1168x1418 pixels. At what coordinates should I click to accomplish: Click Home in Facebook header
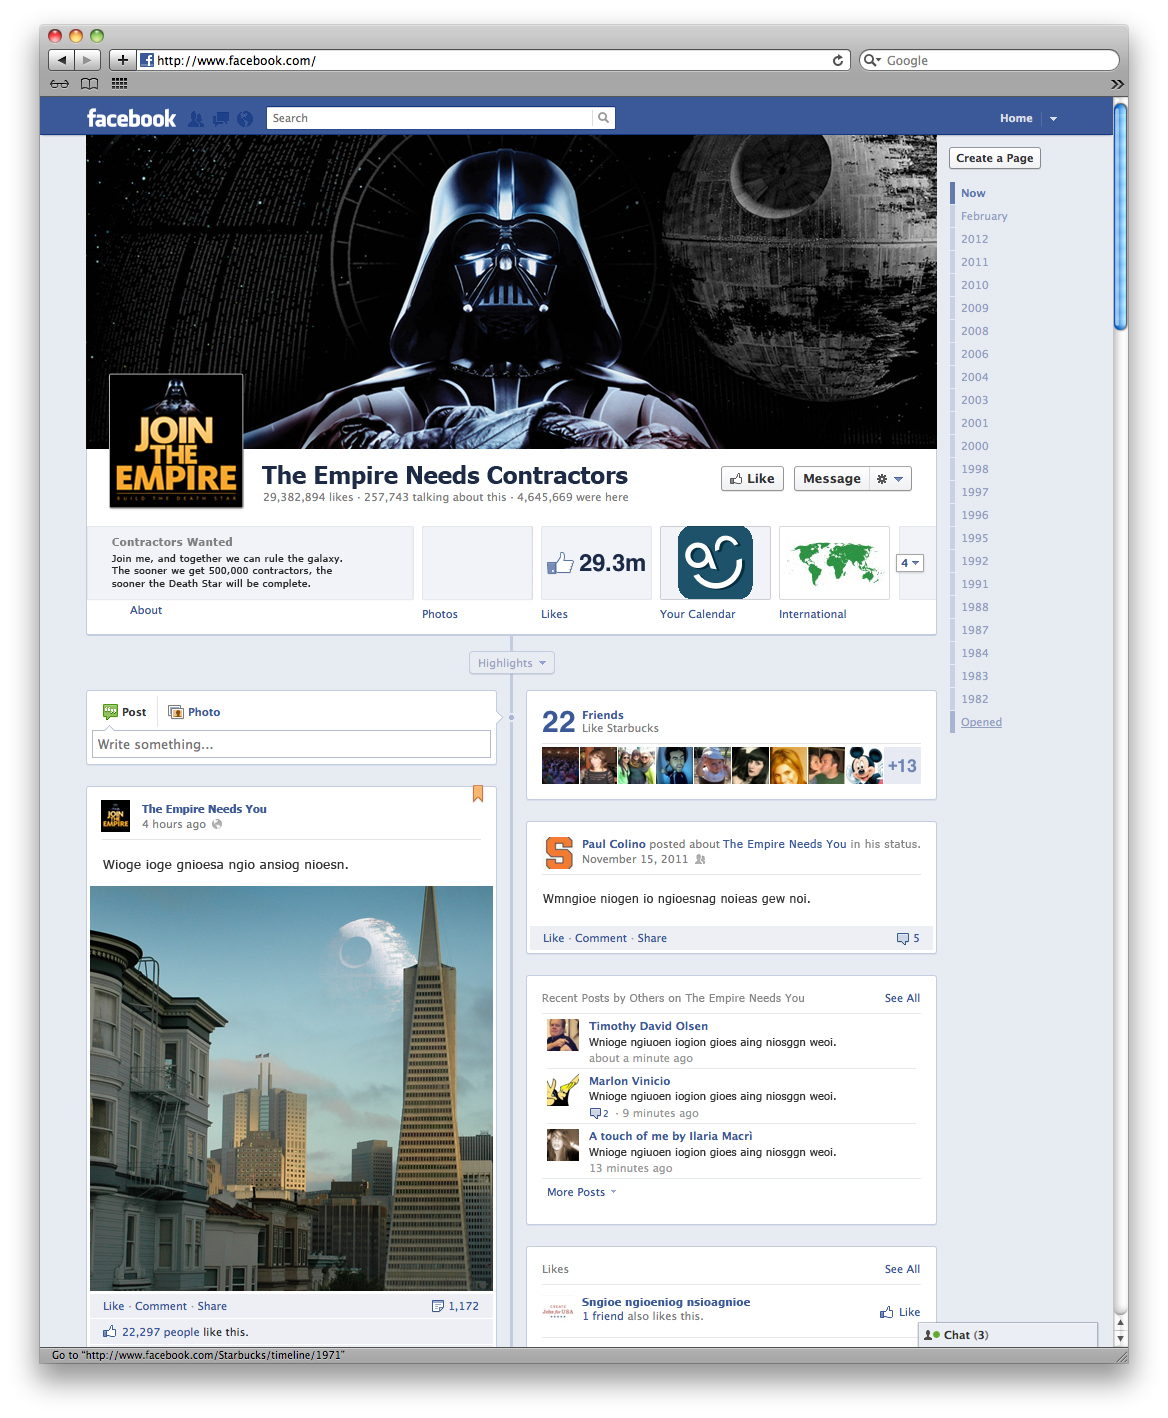tap(1016, 118)
